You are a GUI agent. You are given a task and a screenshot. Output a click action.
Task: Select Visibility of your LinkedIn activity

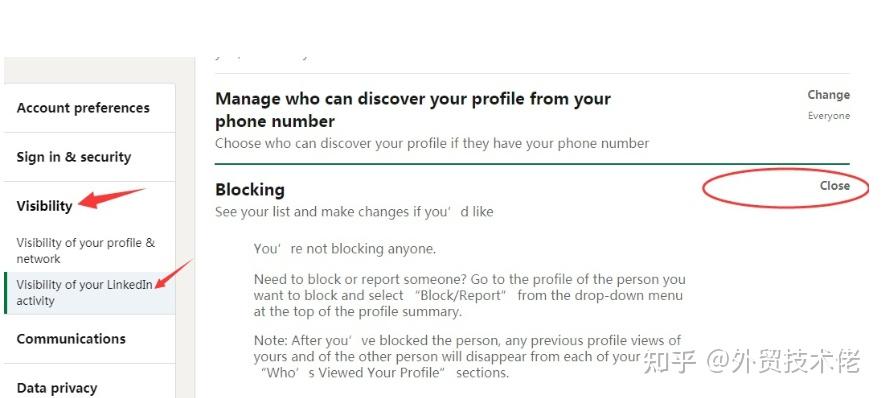[x=84, y=293]
